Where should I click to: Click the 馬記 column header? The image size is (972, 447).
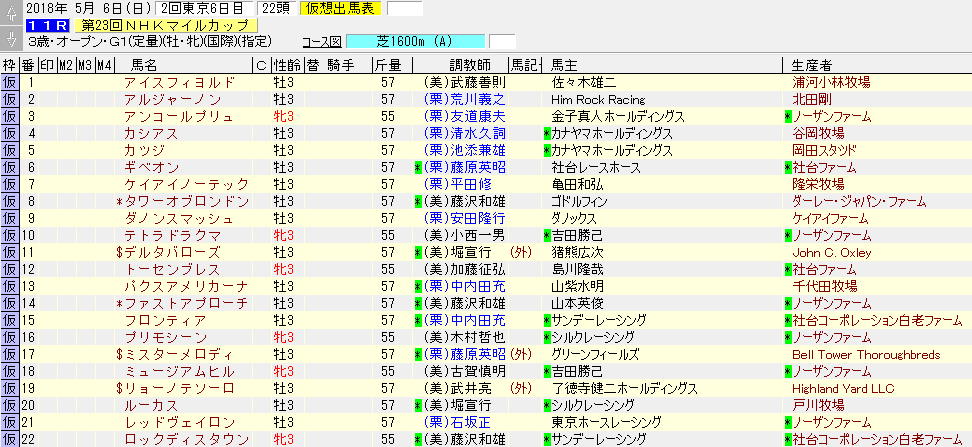(x=524, y=65)
